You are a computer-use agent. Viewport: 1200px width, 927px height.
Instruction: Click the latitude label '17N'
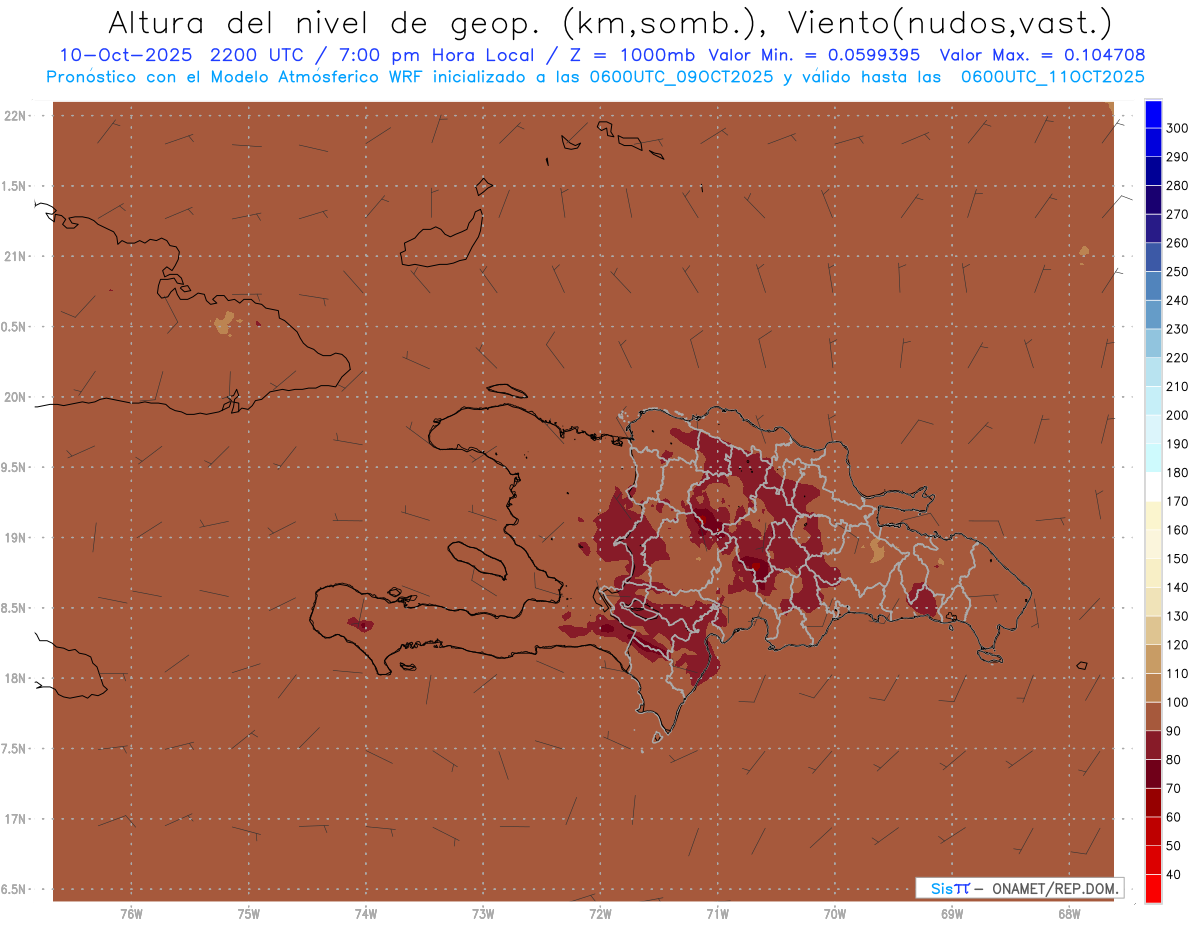coord(15,819)
